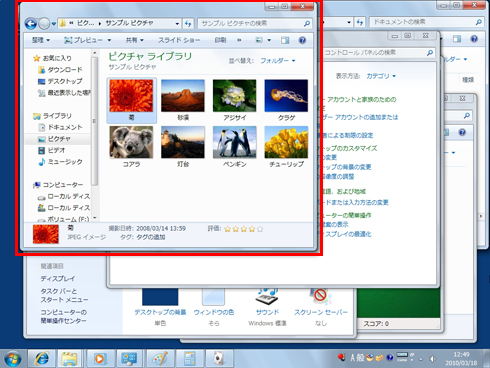The width and height of the screenshot is (490, 368).
Task: Set rating by clicking the empty fifth star
Action: 260,229
